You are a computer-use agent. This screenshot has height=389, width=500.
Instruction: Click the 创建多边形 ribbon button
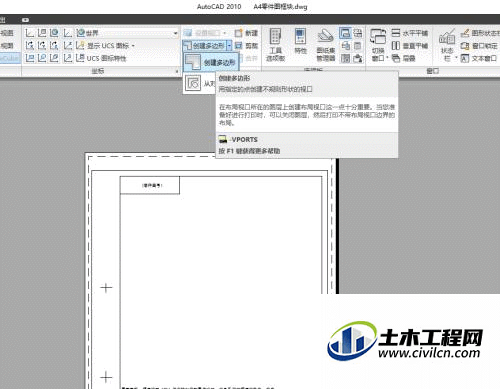(205, 46)
